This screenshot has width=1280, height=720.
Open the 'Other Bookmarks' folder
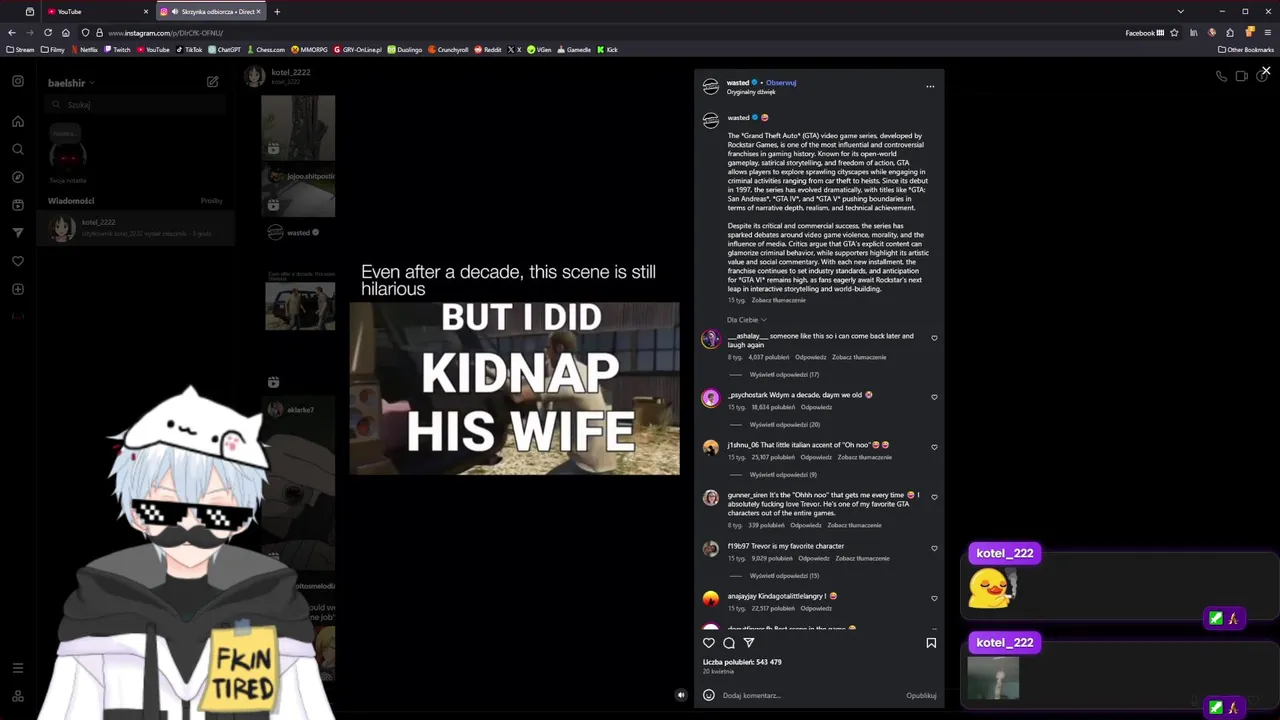(x=1246, y=49)
